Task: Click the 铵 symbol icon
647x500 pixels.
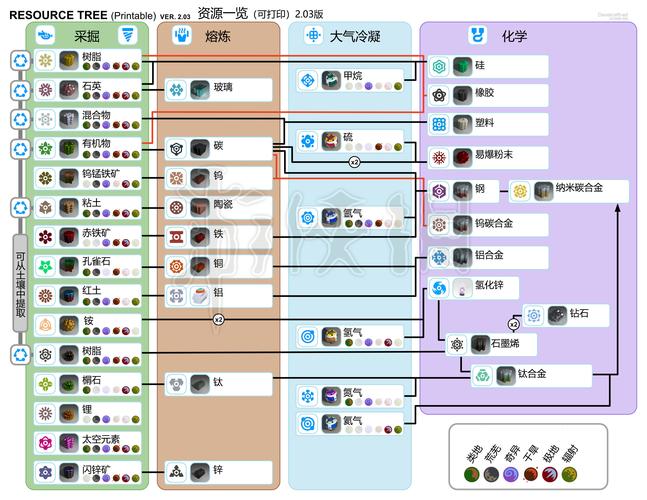Action: [45, 325]
